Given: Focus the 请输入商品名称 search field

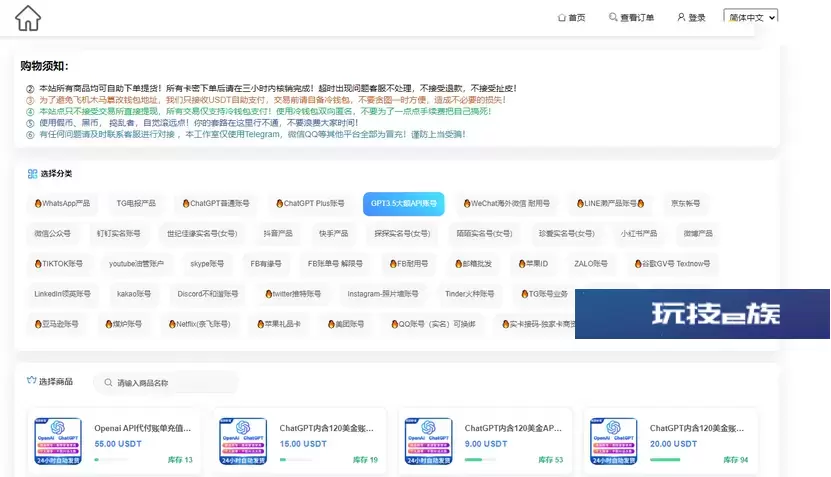Looking at the screenshot, I should point(166,383).
